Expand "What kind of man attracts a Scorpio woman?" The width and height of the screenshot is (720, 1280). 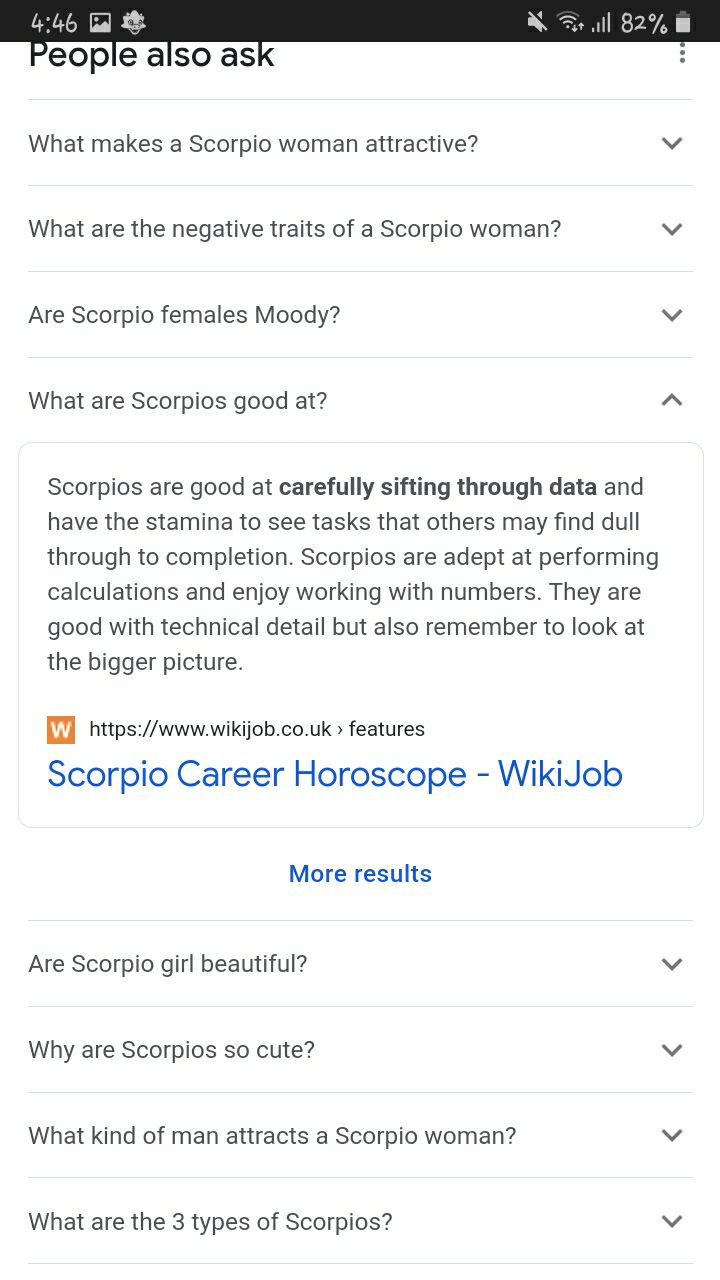(360, 1136)
